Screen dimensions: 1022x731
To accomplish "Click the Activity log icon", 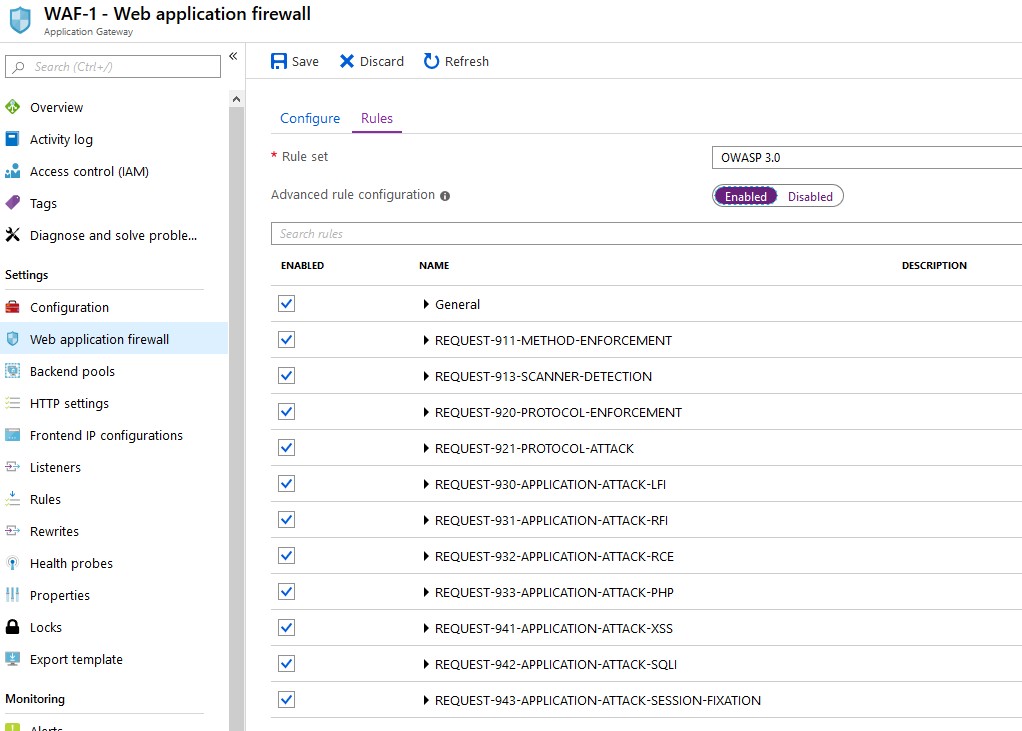I will [x=12, y=139].
